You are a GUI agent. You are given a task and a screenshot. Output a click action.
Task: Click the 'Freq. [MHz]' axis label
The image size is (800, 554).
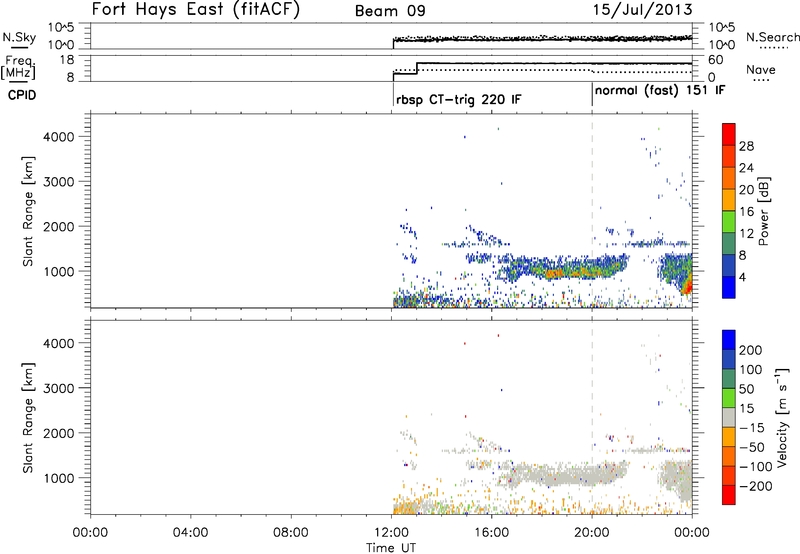(x=19, y=68)
